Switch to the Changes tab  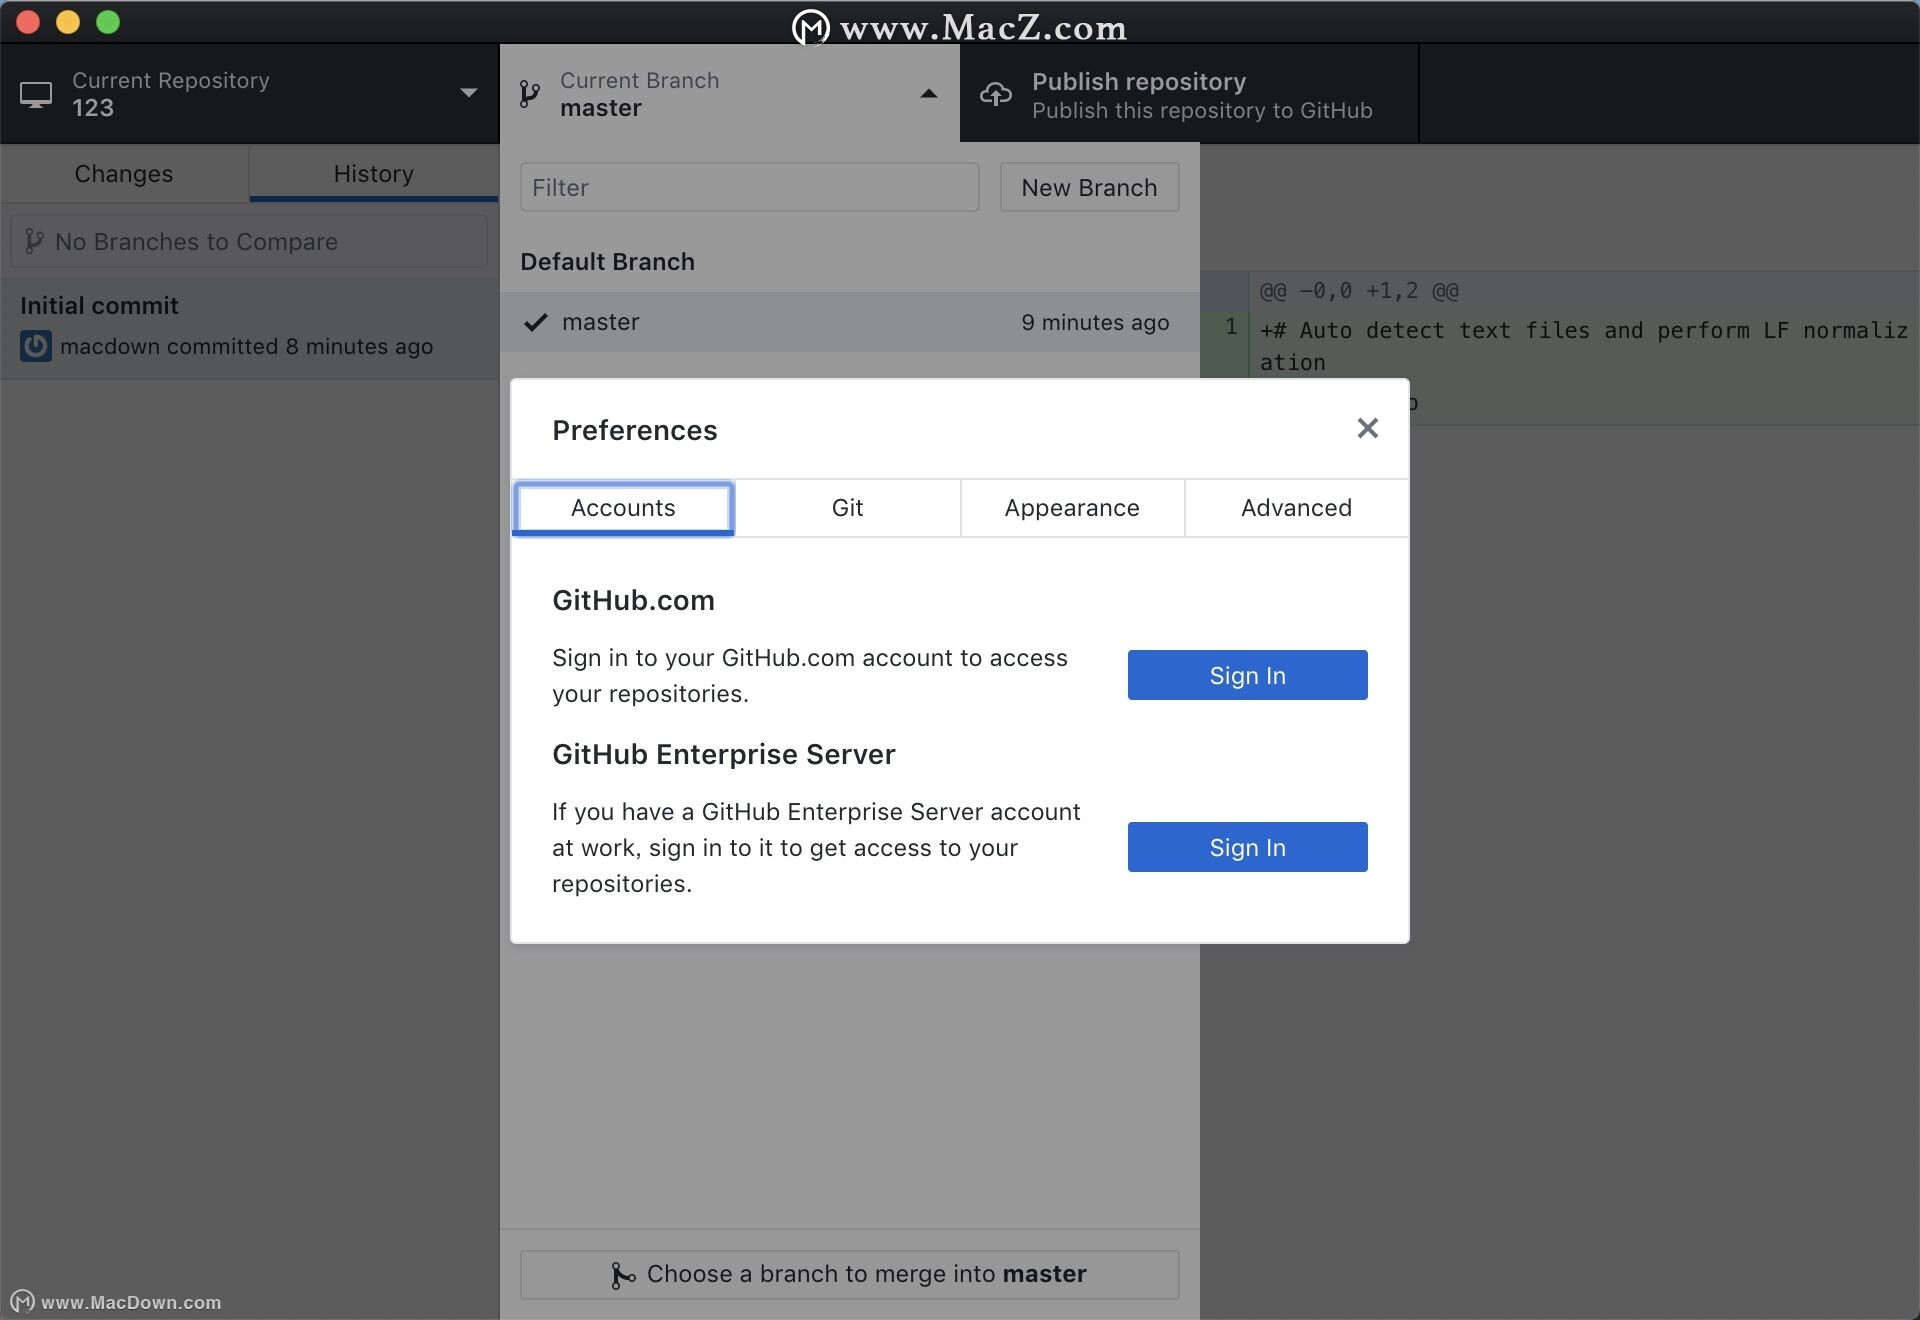124,172
